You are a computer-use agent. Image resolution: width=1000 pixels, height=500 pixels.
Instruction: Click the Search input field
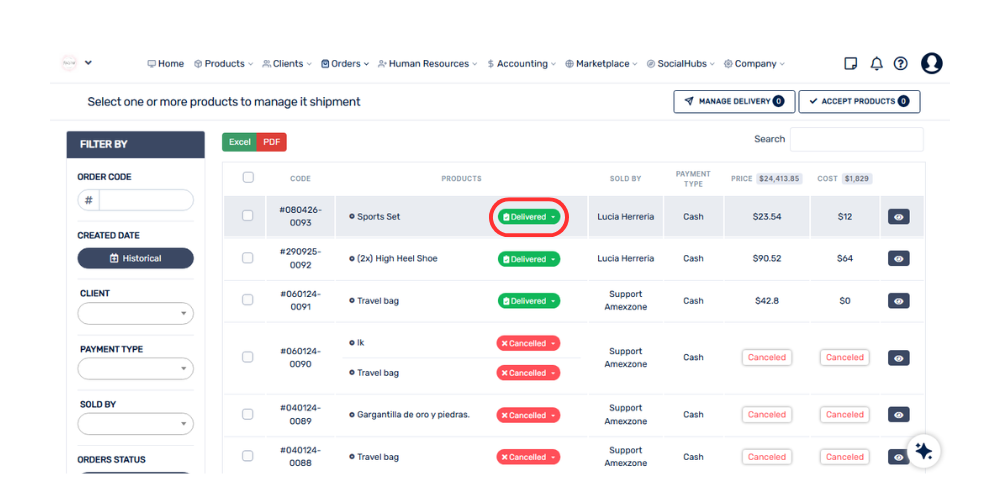[856, 140]
